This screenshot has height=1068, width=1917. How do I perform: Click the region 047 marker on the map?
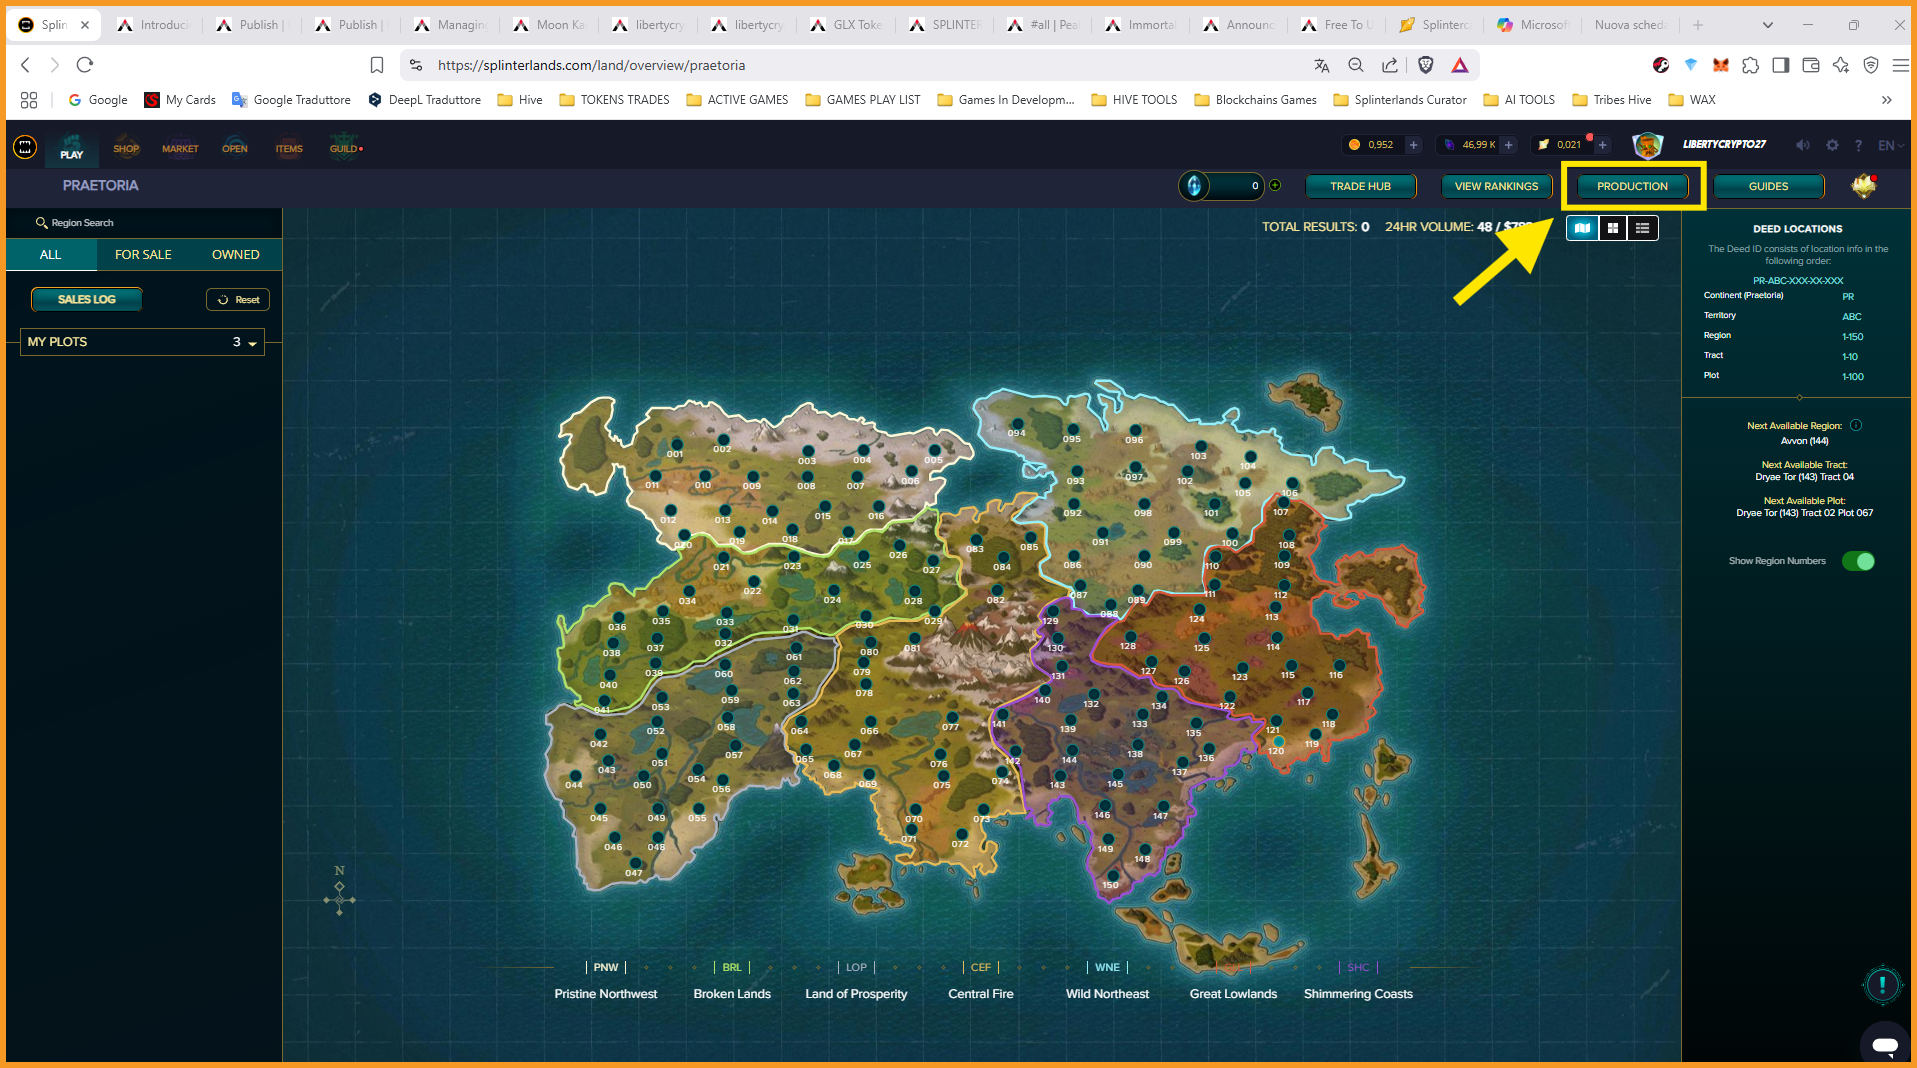(x=635, y=863)
